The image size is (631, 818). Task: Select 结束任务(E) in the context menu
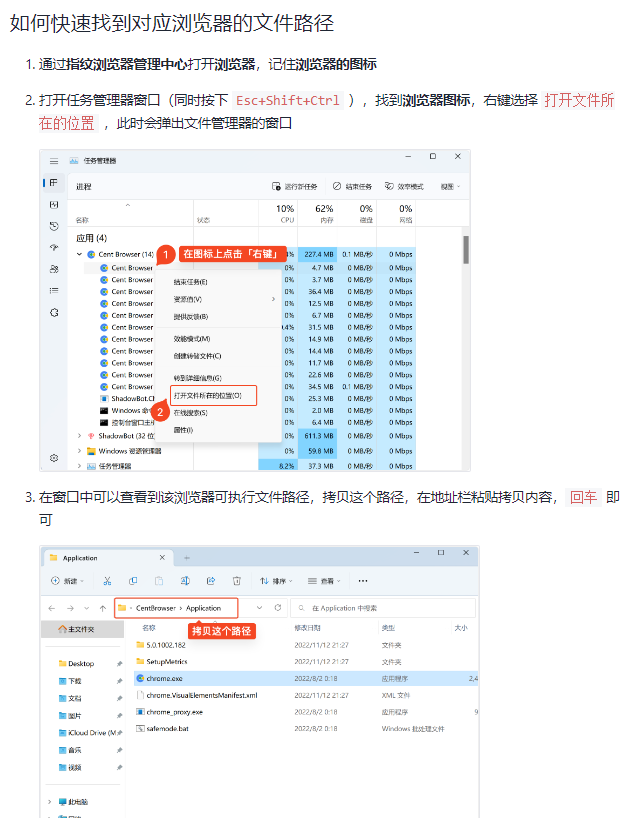191,282
